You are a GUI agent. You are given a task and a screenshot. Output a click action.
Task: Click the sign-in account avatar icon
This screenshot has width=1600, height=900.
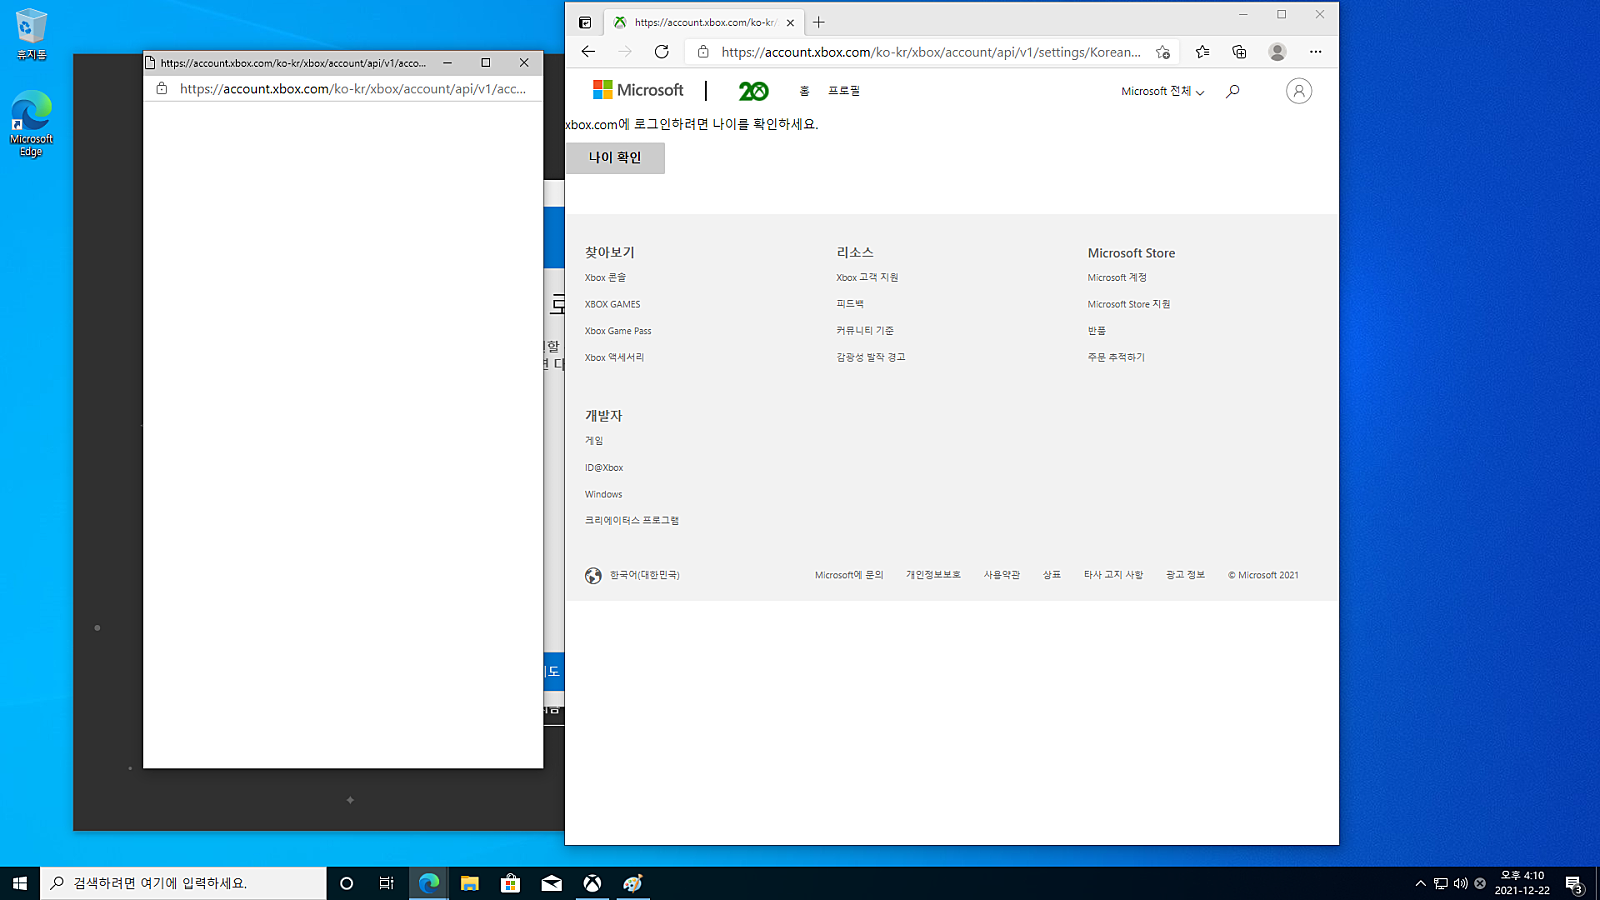[1298, 91]
